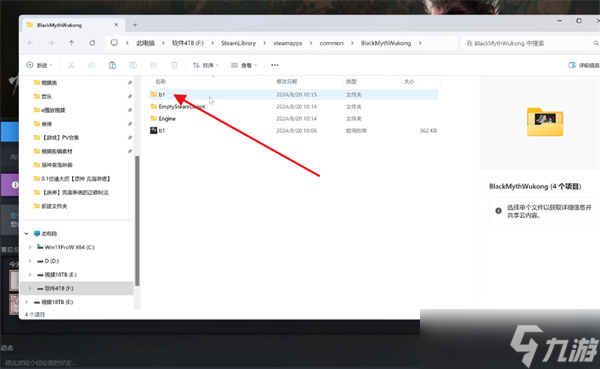Go to 此电脑 in the address breadcrumb

pyautogui.click(x=145, y=43)
